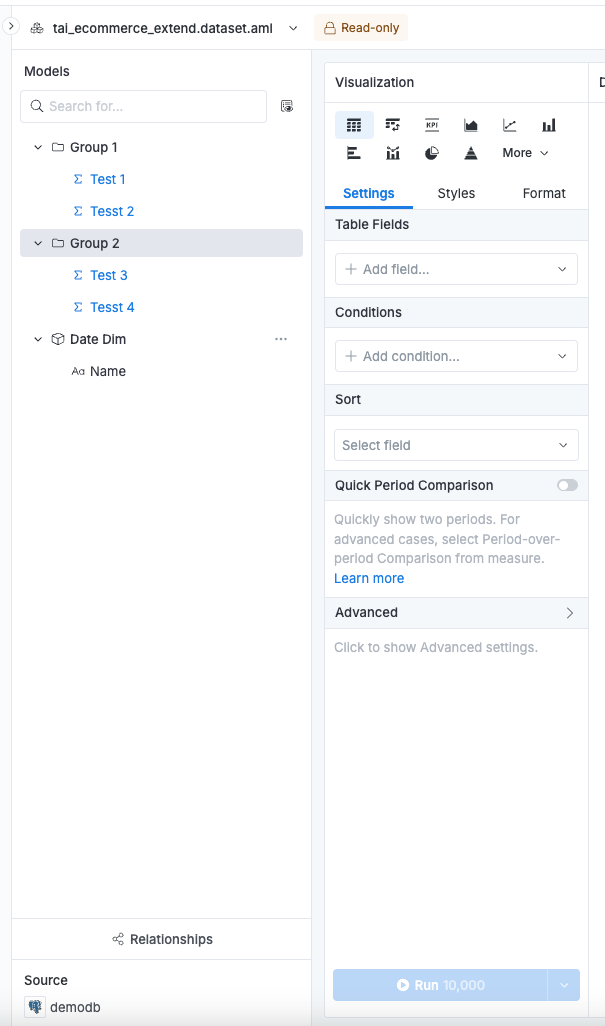Switch to the Styles tab

(456, 193)
